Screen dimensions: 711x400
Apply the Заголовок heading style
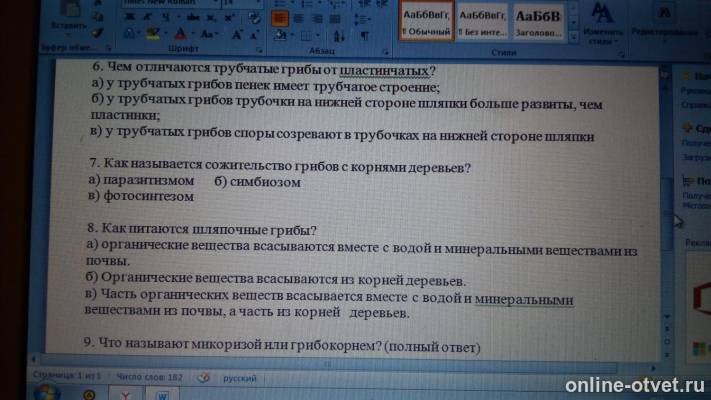point(538,22)
